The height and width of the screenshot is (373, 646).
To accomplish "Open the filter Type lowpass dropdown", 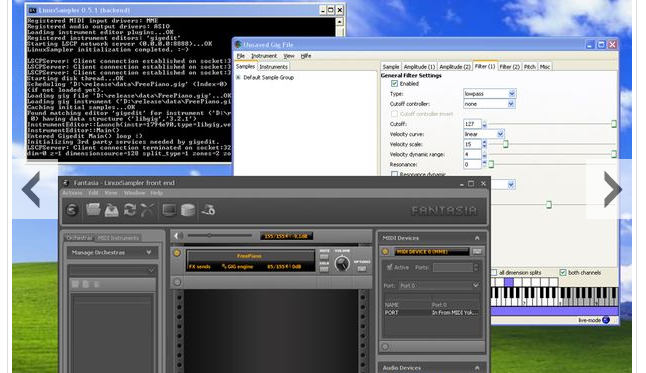I will (x=489, y=94).
